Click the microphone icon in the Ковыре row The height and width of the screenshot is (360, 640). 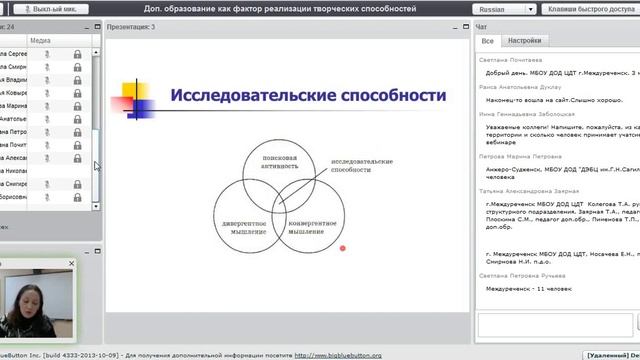pos(47,93)
